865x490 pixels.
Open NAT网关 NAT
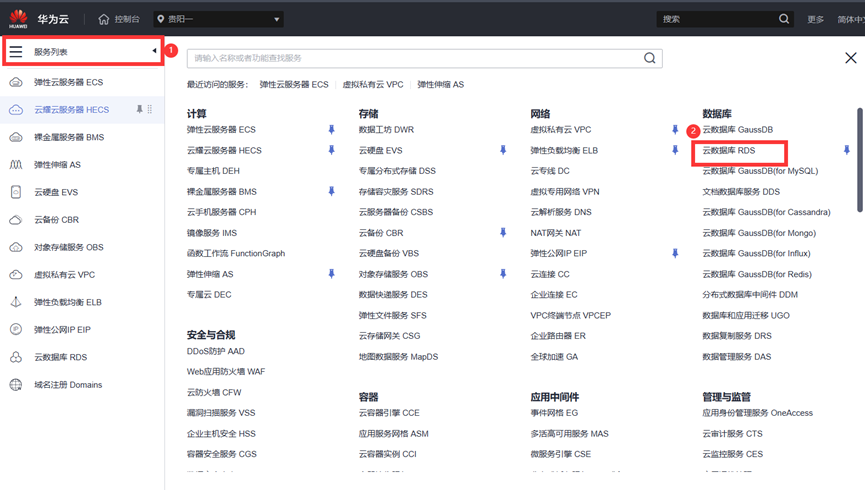[x=556, y=233]
